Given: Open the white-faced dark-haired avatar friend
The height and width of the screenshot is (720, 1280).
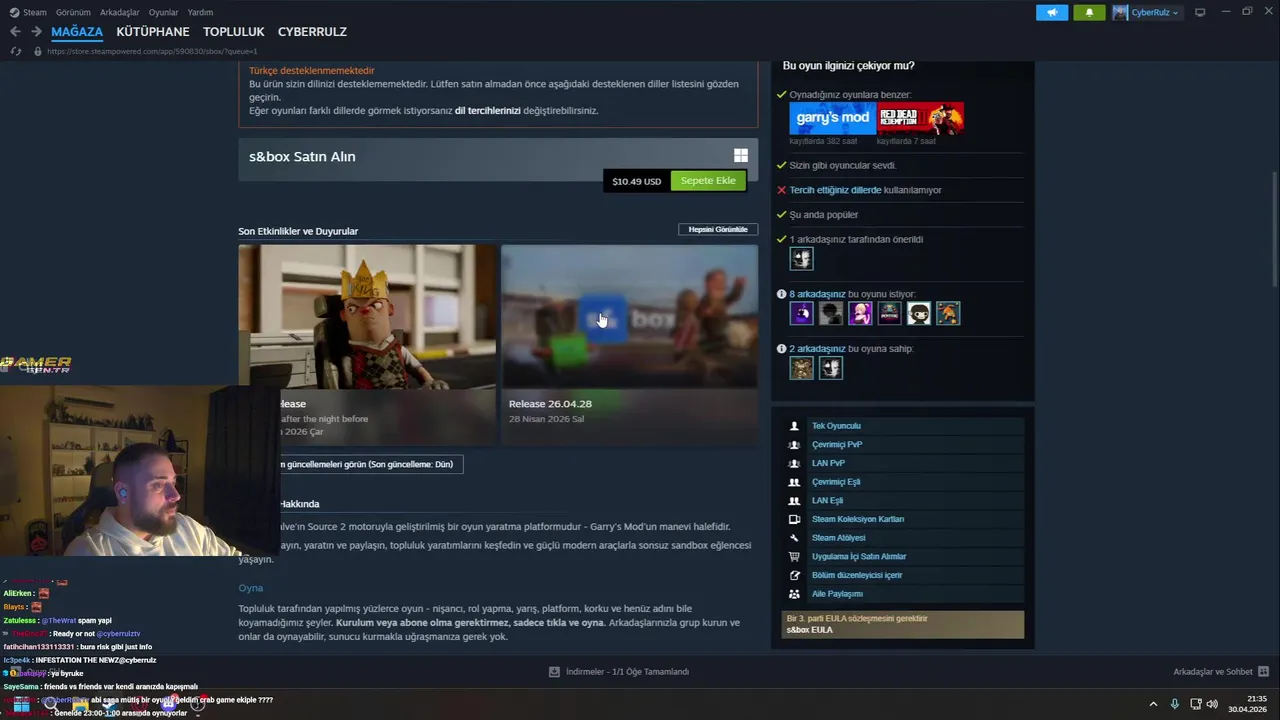Looking at the screenshot, I should coord(919,314).
